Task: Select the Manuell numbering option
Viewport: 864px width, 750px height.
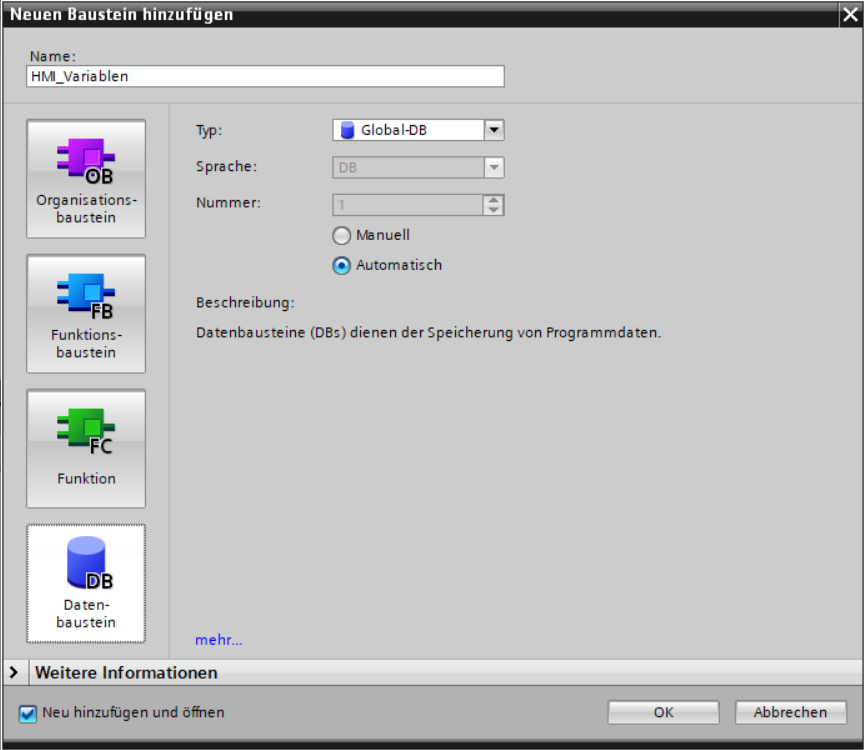Action: 342,236
